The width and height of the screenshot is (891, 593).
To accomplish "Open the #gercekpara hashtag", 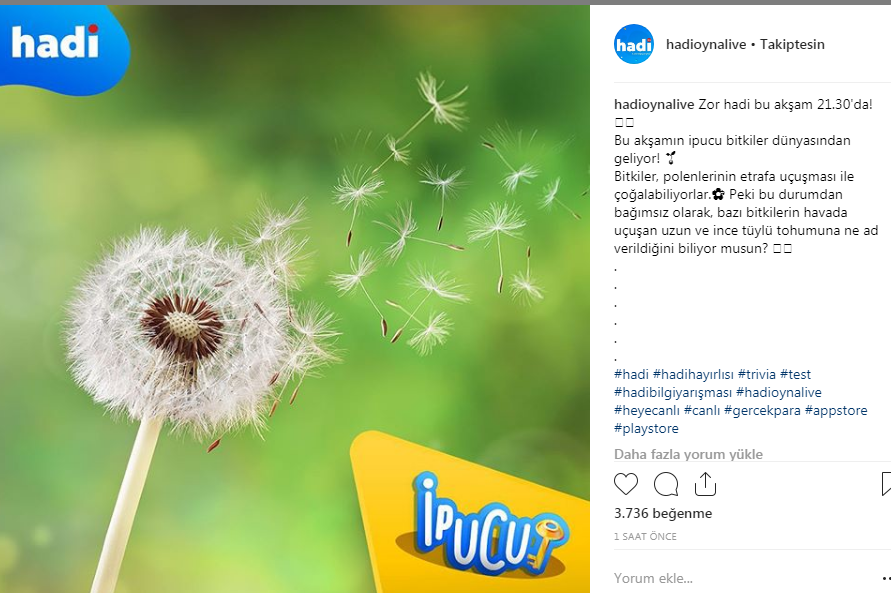I will point(762,410).
